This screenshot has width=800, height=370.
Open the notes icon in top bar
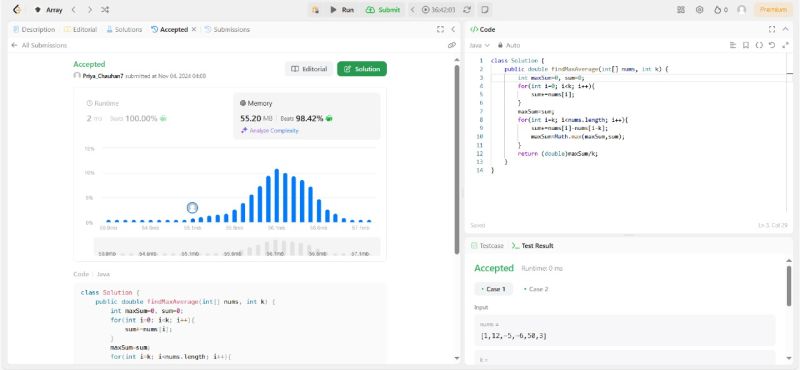point(485,10)
